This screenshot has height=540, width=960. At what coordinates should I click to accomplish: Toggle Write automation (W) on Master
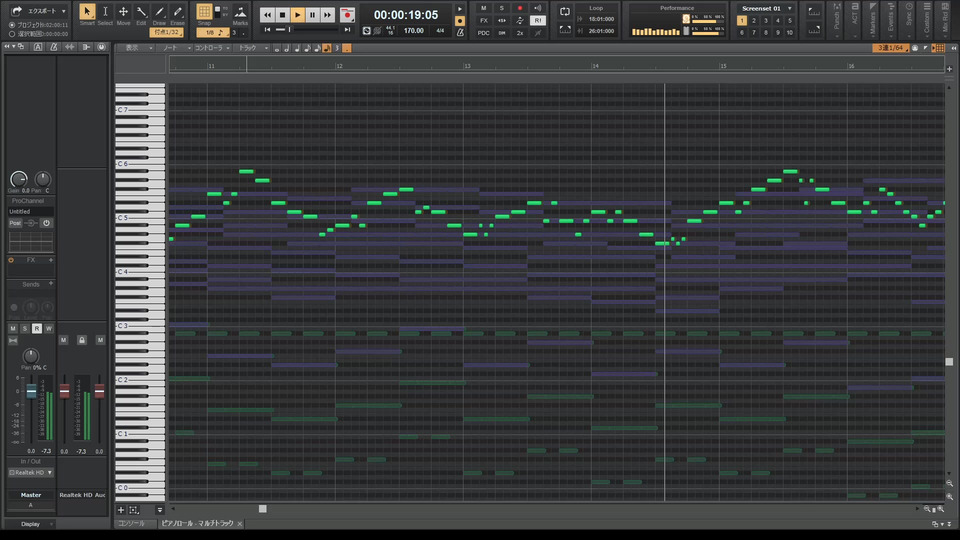(48, 329)
